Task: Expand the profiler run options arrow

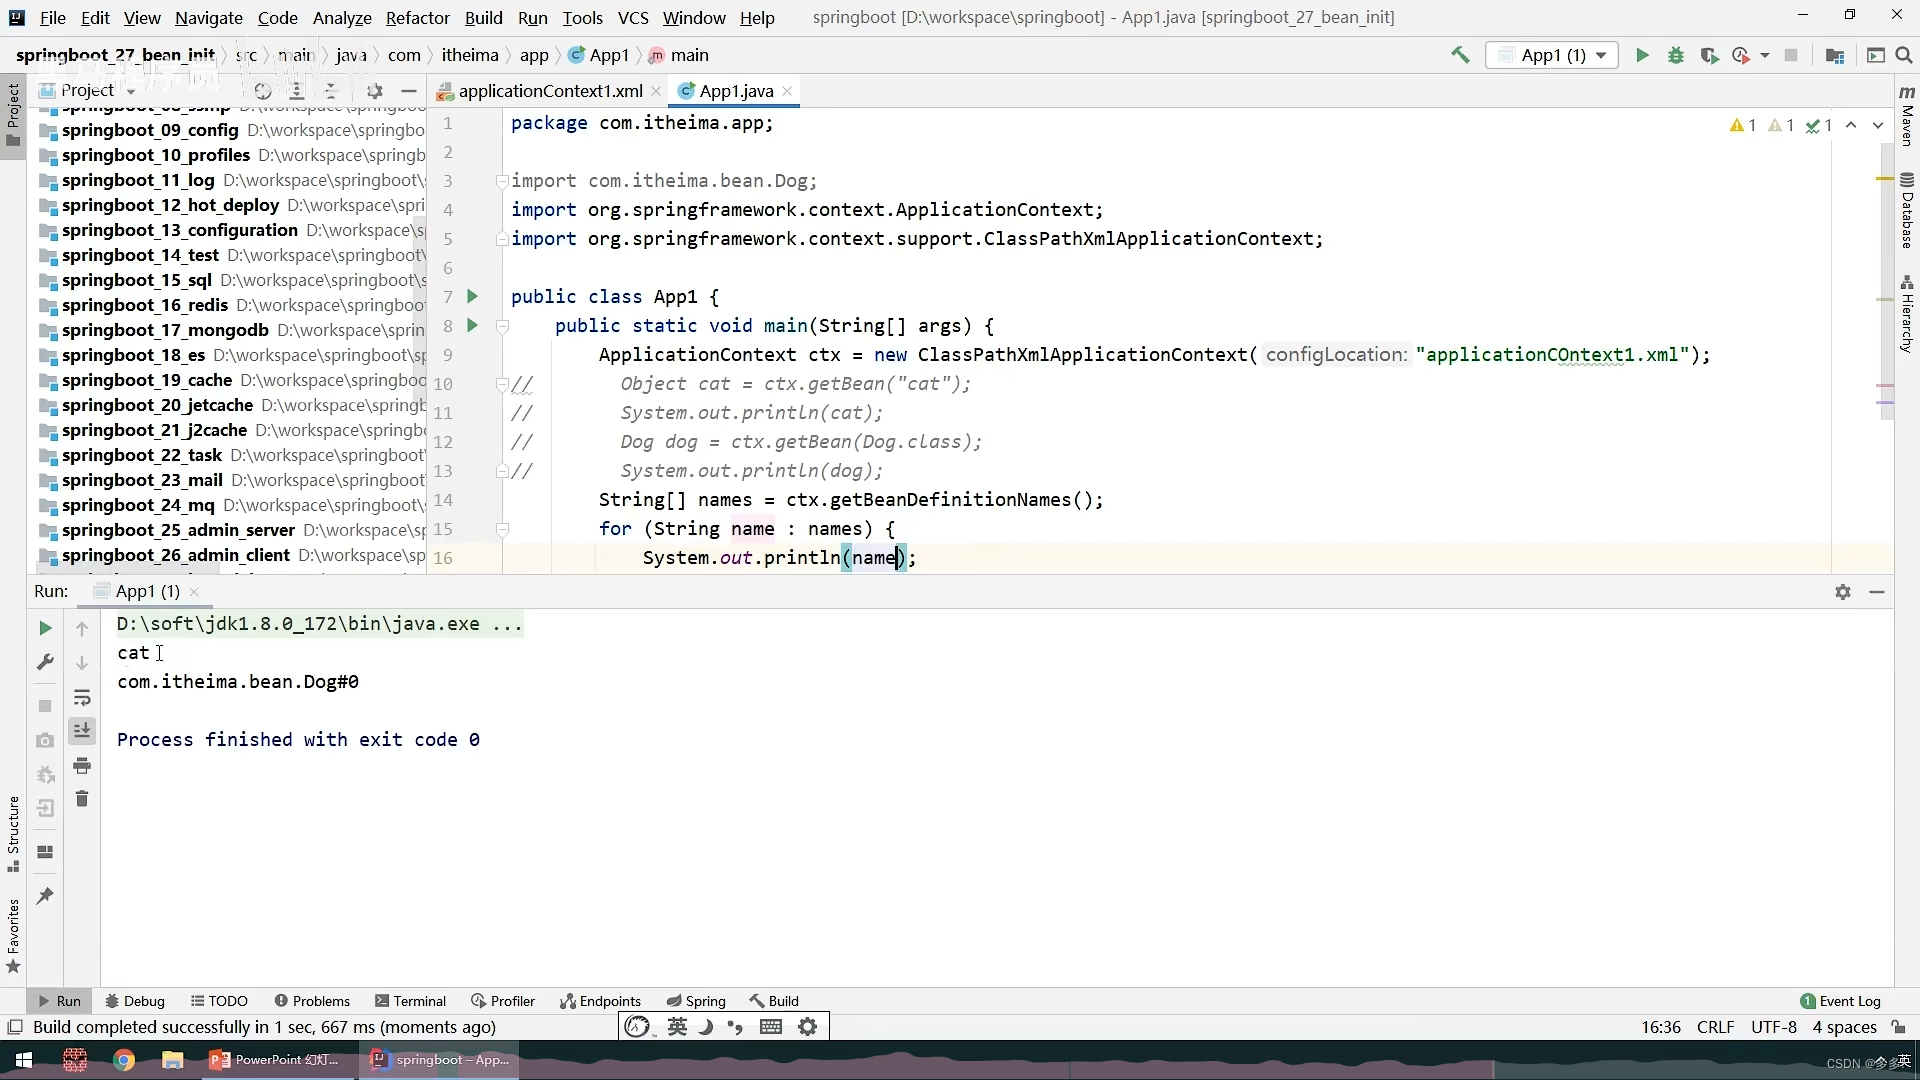Action: 1765,55
